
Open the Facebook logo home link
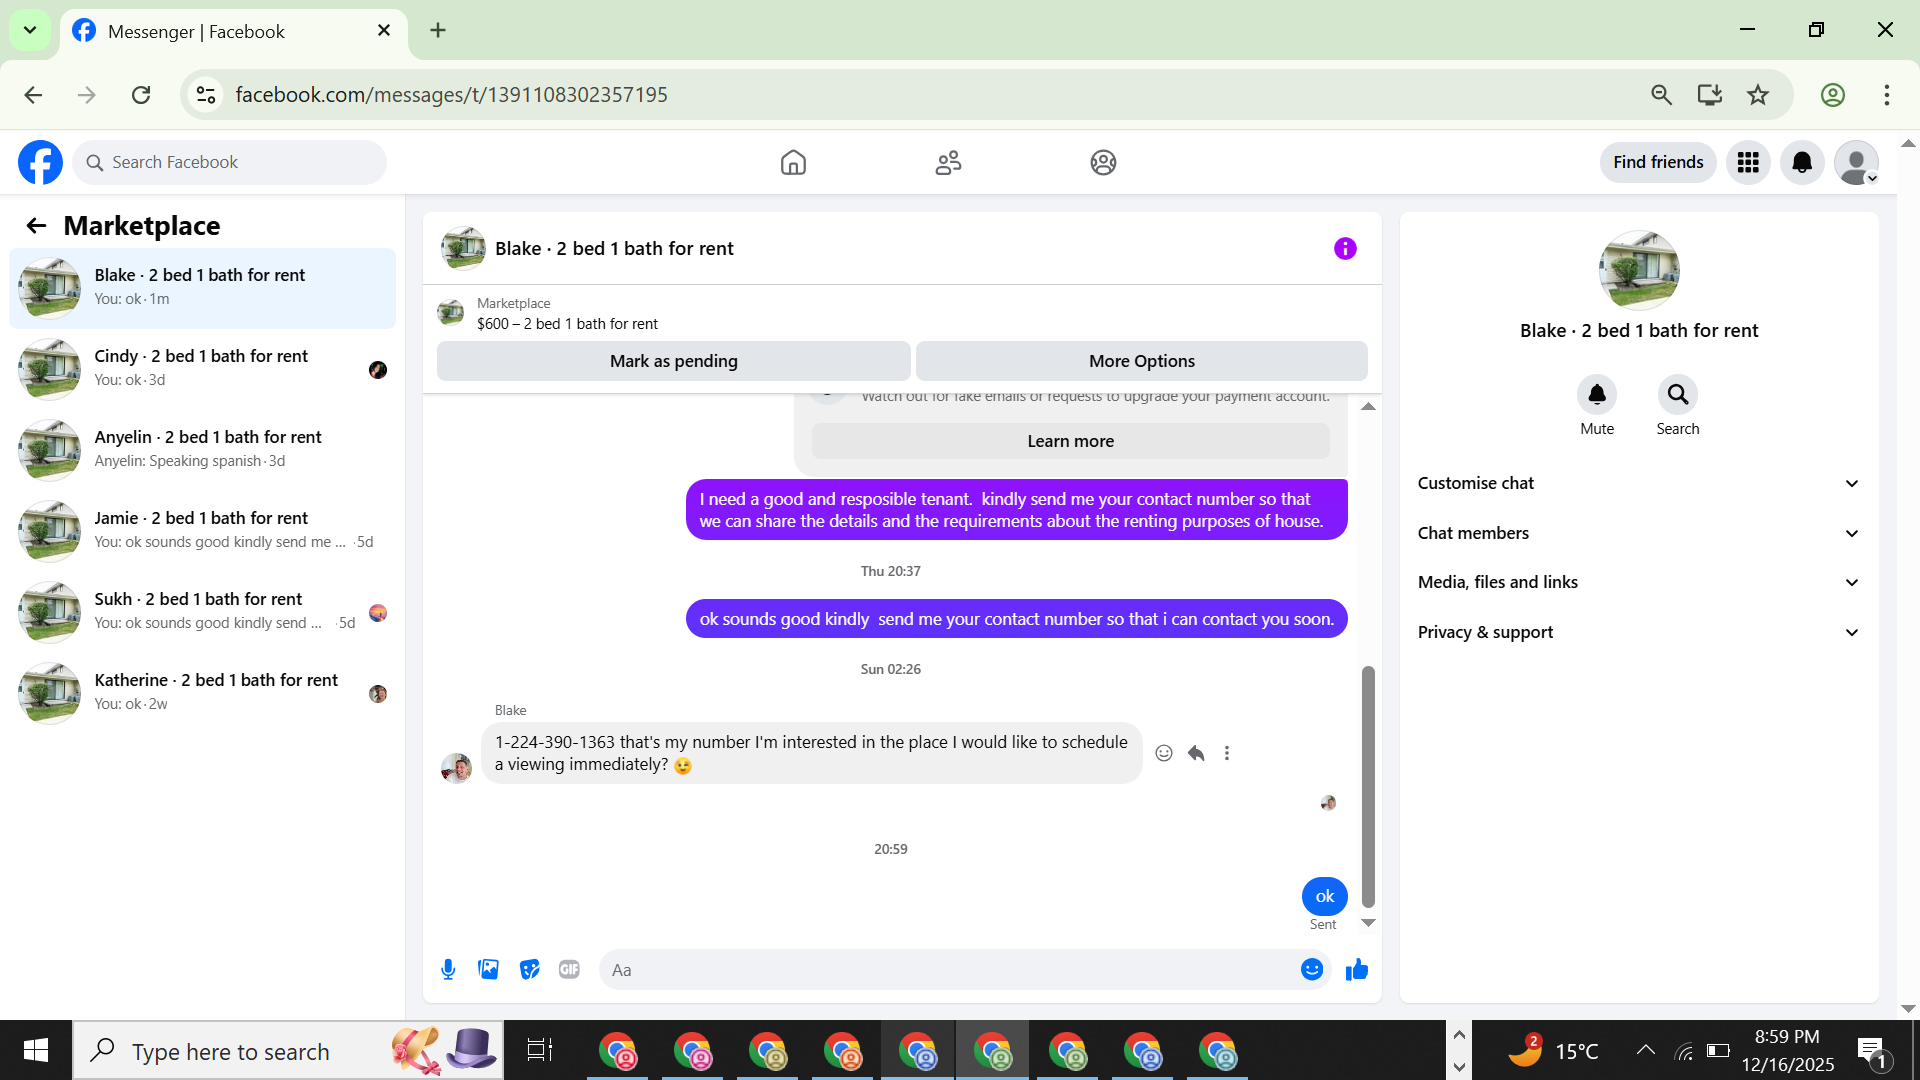[x=40, y=162]
